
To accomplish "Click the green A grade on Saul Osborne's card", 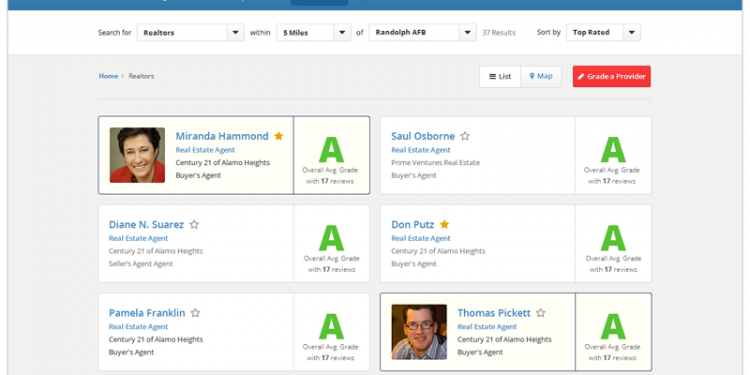I will point(613,150).
